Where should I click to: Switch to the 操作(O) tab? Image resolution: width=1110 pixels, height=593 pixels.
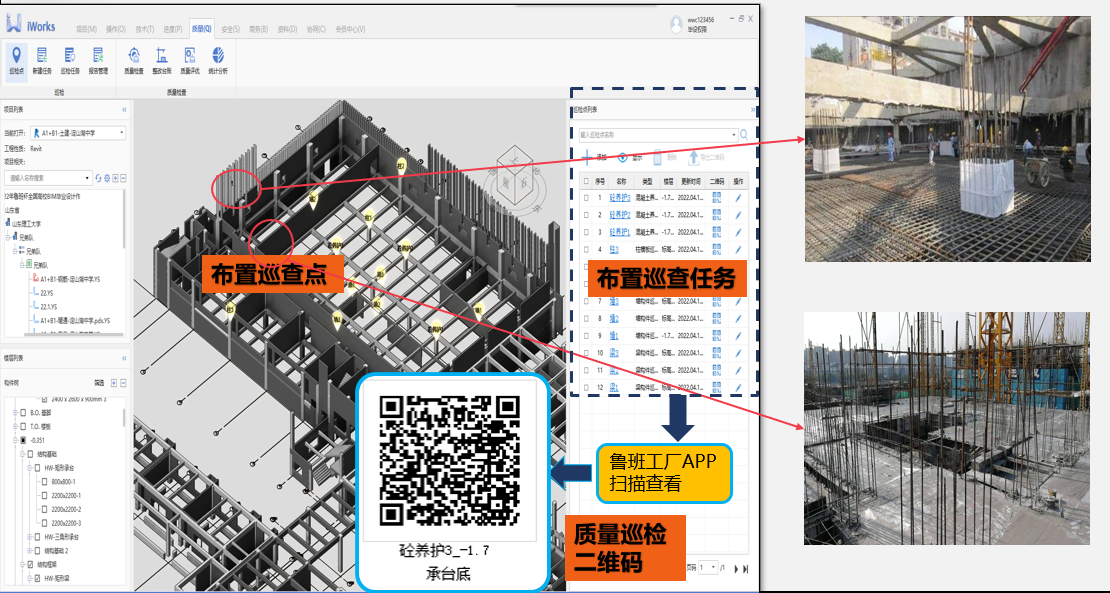click(115, 29)
